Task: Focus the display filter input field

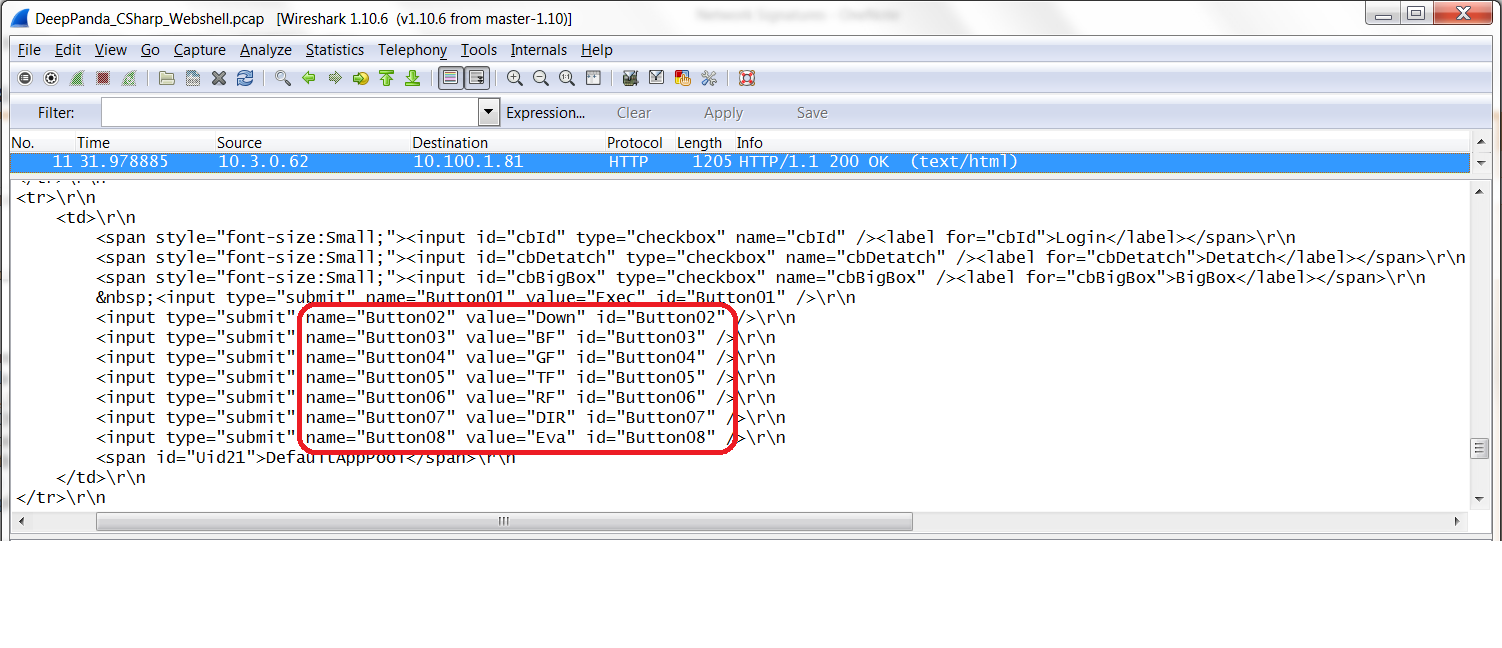Action: point(290,112)
